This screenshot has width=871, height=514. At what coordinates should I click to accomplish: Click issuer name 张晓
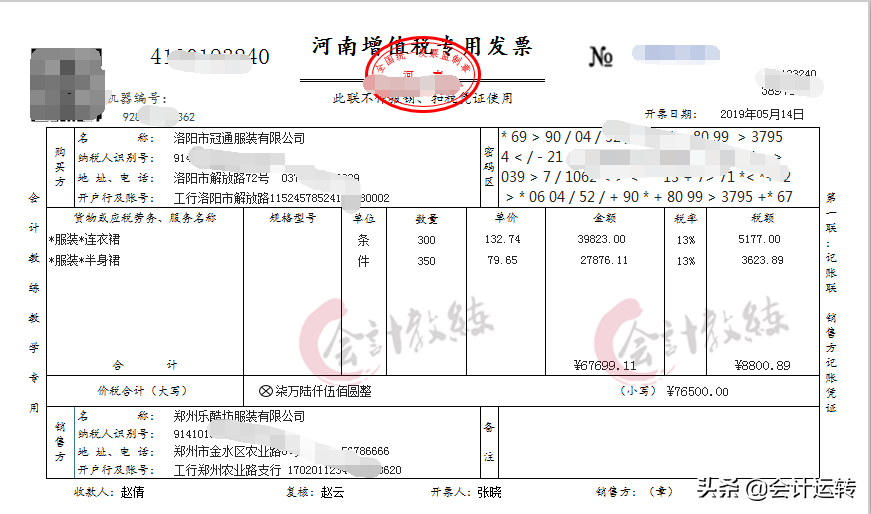point(489,492)
